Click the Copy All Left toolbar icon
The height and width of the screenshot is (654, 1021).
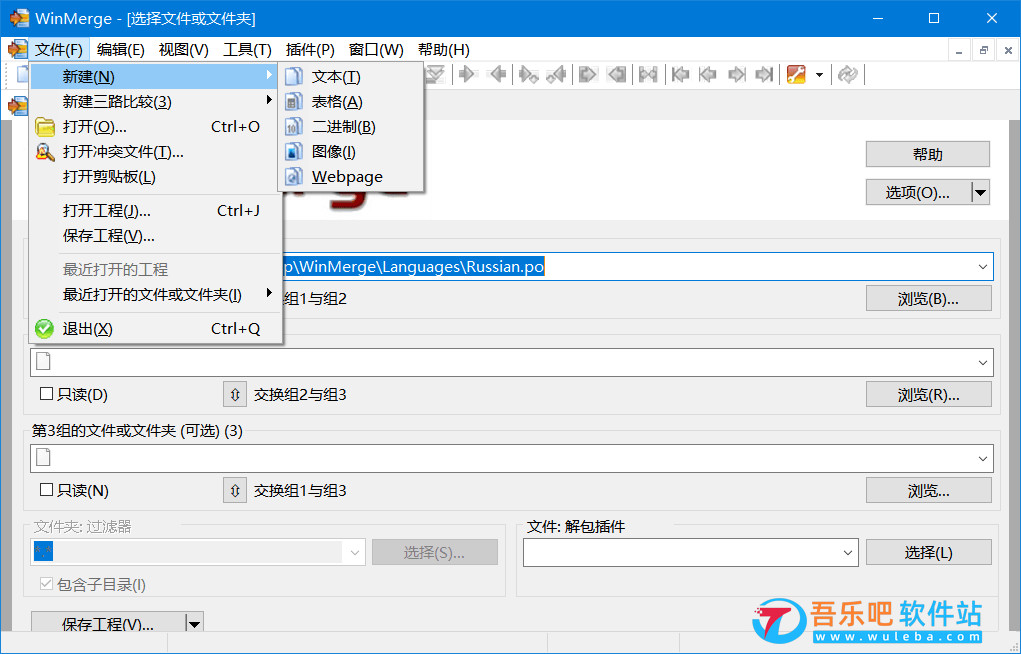617,75
